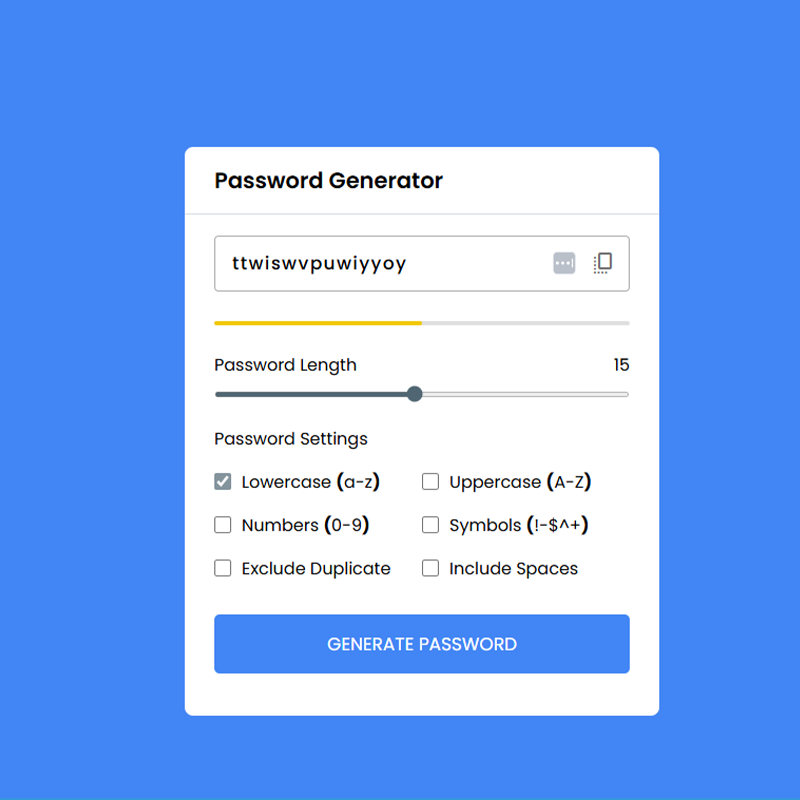Screen dimensions: 800x800
Task: Click the Password Length slider handle
Action: click(x=415, y=394)
